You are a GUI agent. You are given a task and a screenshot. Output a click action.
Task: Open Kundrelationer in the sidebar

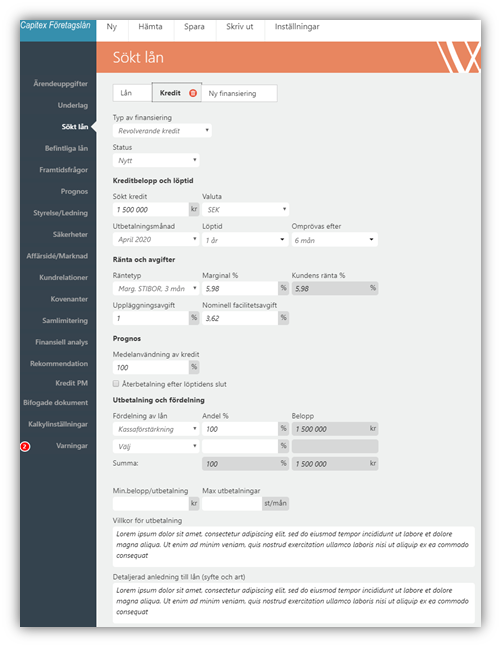pyautogui.click(x=64, y=277)
